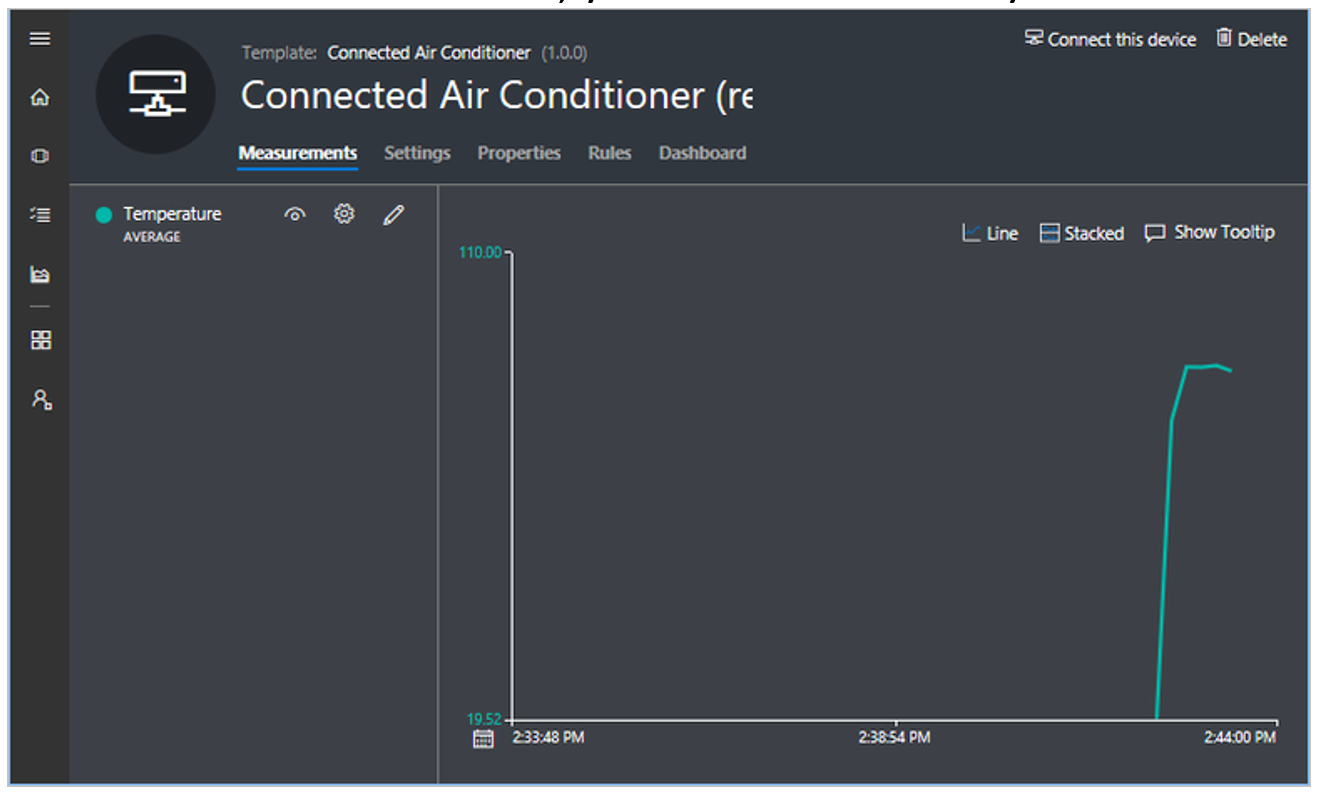
Task: Open the Settings tab
Action: 417,153
